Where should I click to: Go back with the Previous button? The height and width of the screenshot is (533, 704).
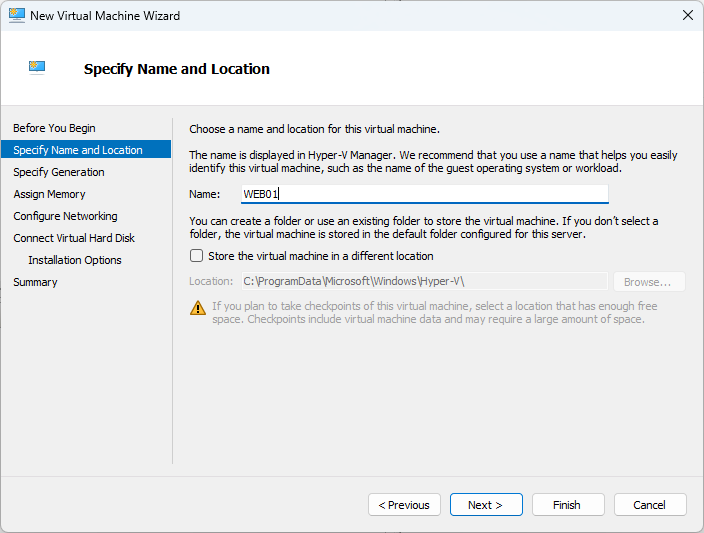click(x=404, y=505)
